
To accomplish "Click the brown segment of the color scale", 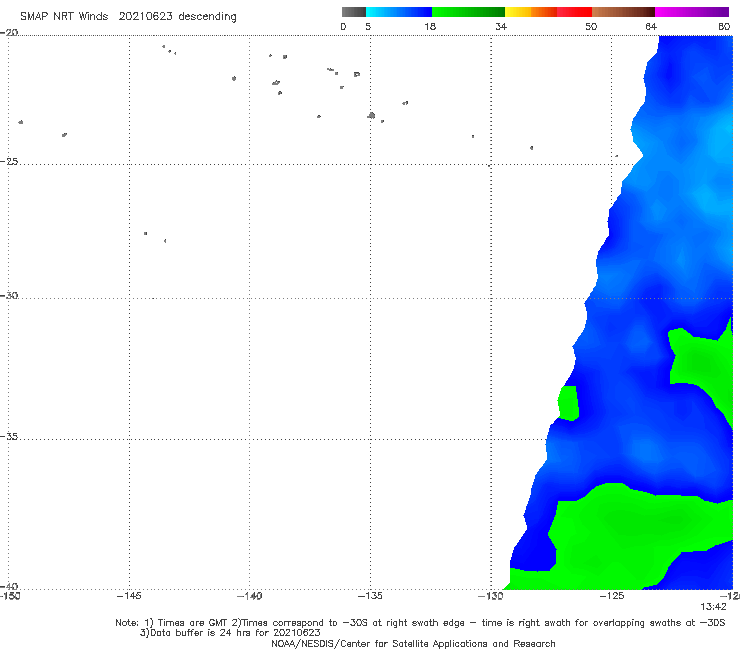I will pyautogui.click(x=623, y=12).
